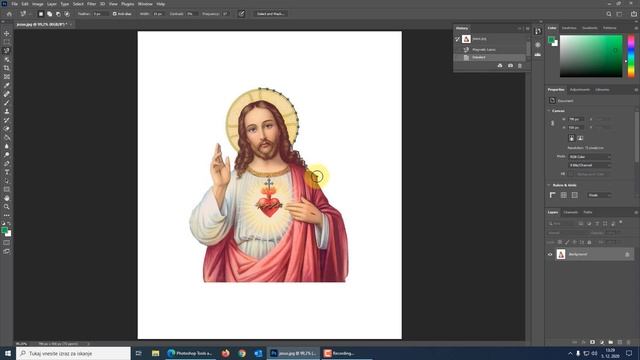
Task: Select the Dodge tool
Action: [x=7, y=155]
